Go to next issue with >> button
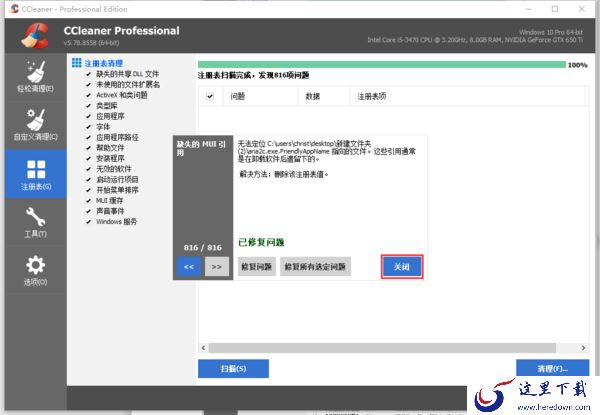The width and height of the screenshot is (600, 415). tap(217, 267)
